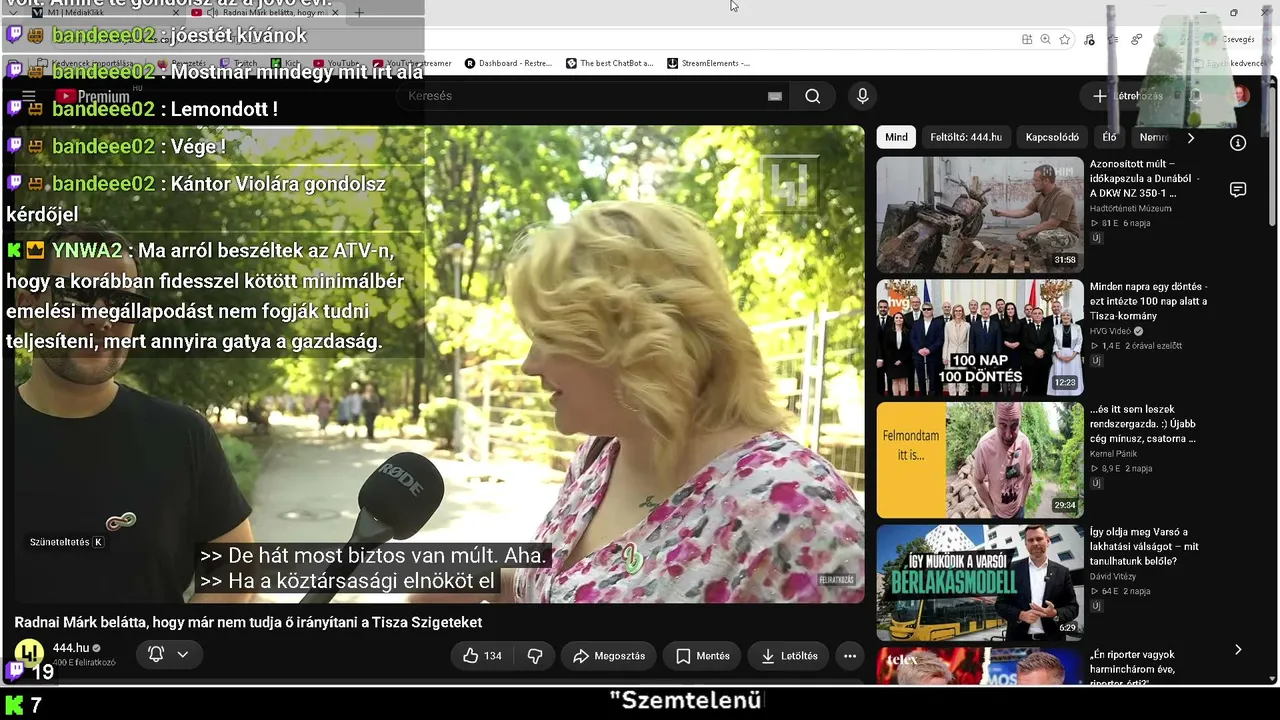Open the Hadtörténeti Múzeum channel name
Viewport: 1280px width, 720px height.
pyautogui.click(x=1130, y=208)
